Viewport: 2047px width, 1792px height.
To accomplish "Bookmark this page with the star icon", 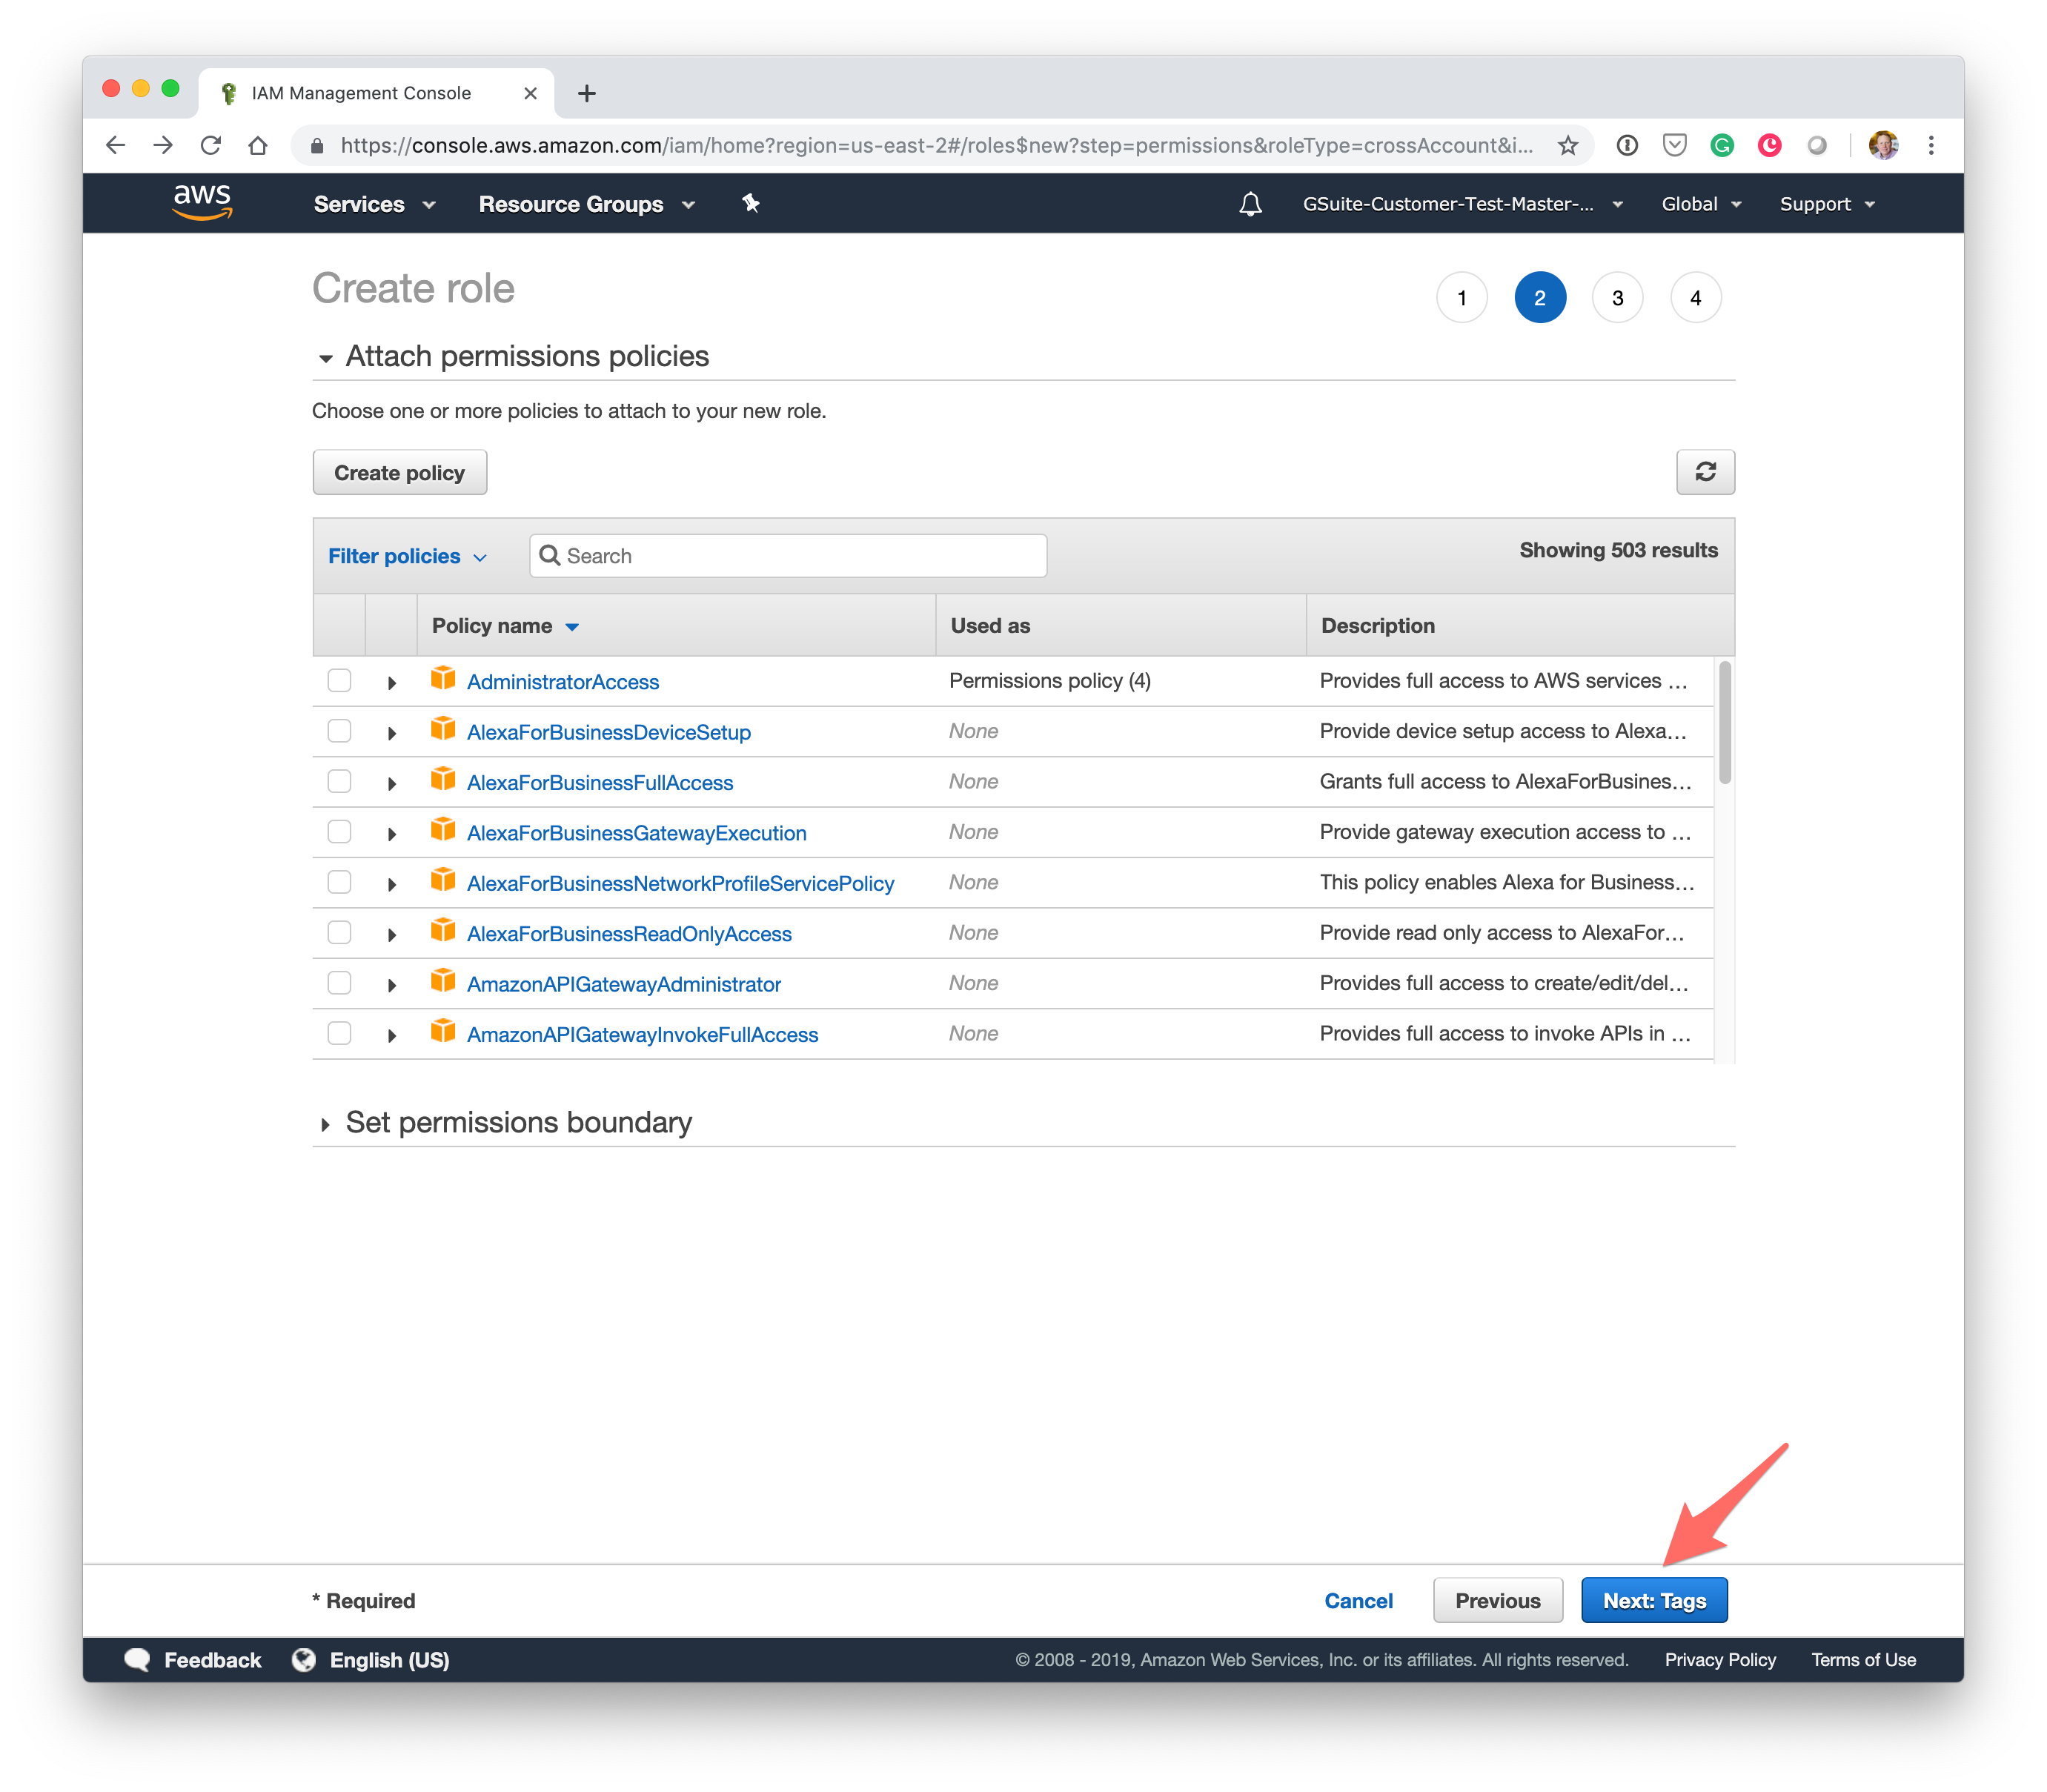I will [x=1568, y=146].
